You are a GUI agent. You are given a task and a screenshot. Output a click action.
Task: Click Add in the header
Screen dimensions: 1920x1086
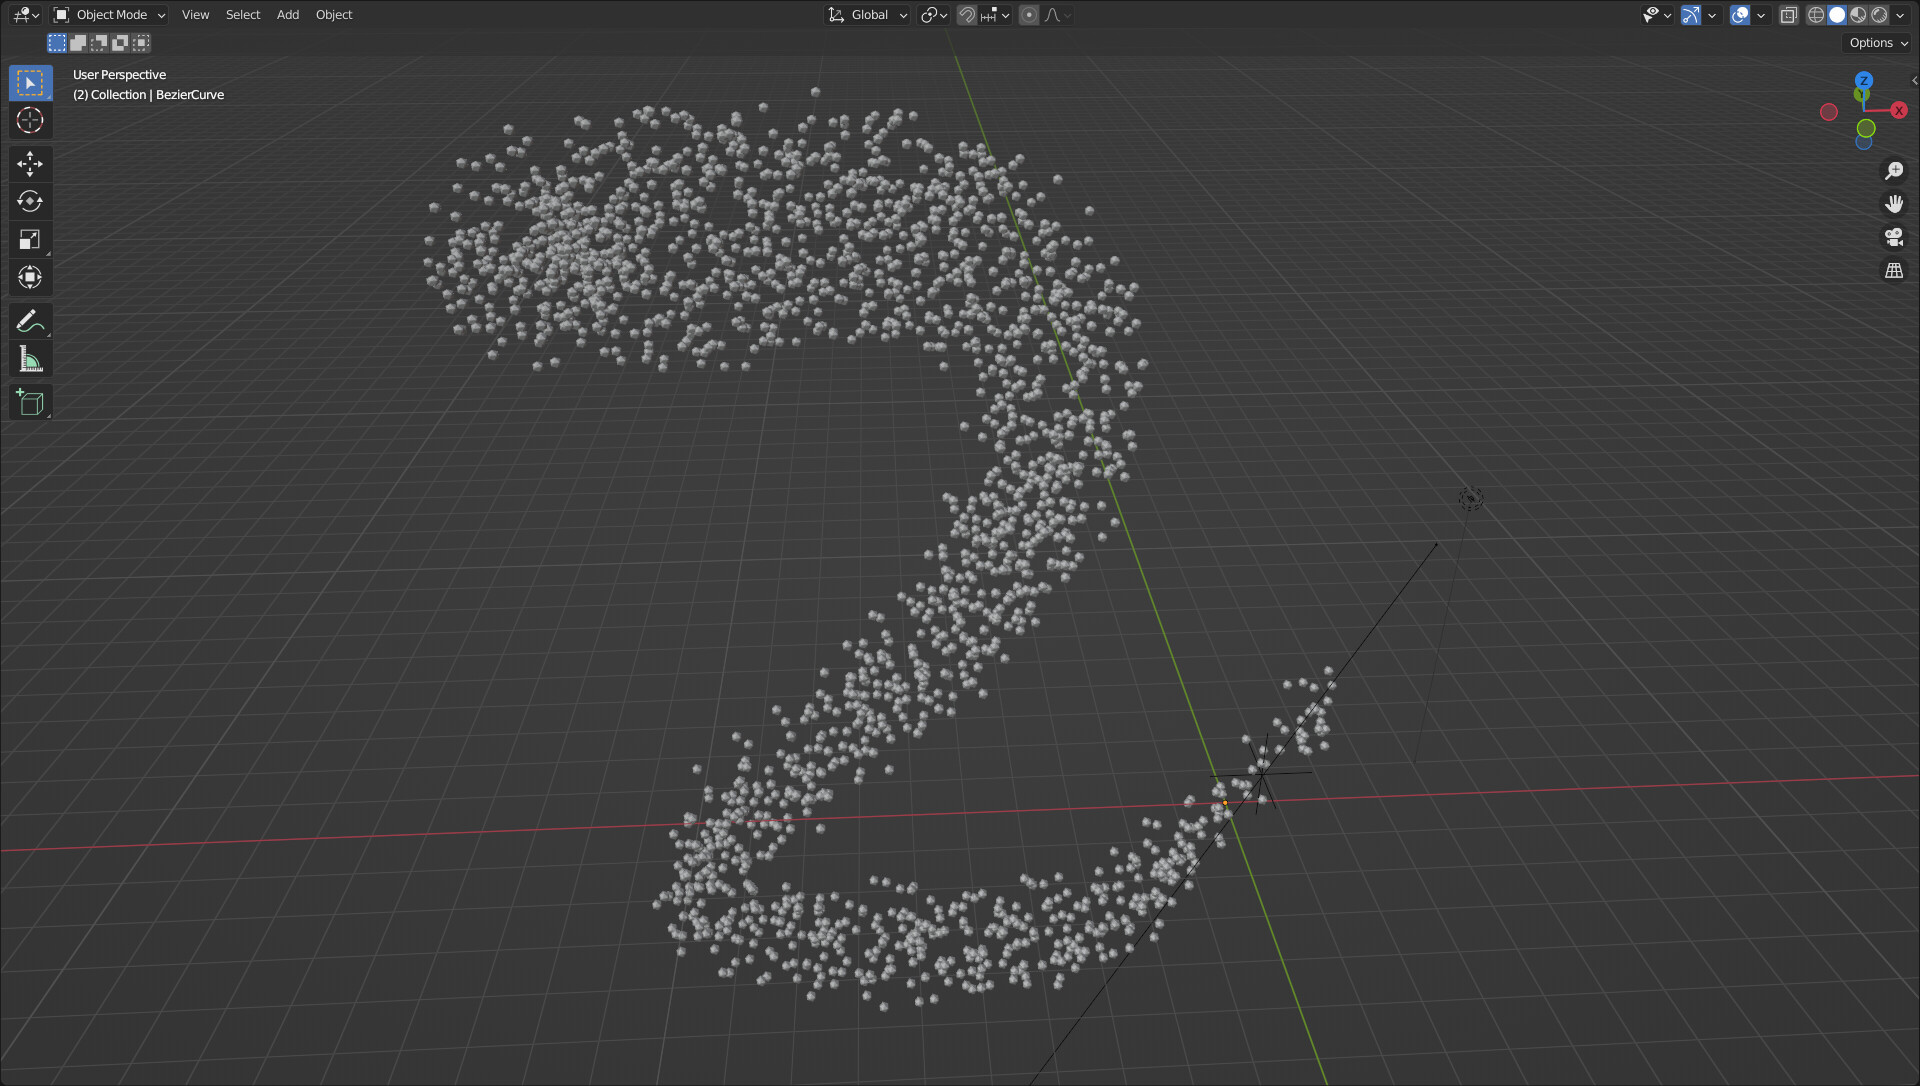[x=287, y=14]
